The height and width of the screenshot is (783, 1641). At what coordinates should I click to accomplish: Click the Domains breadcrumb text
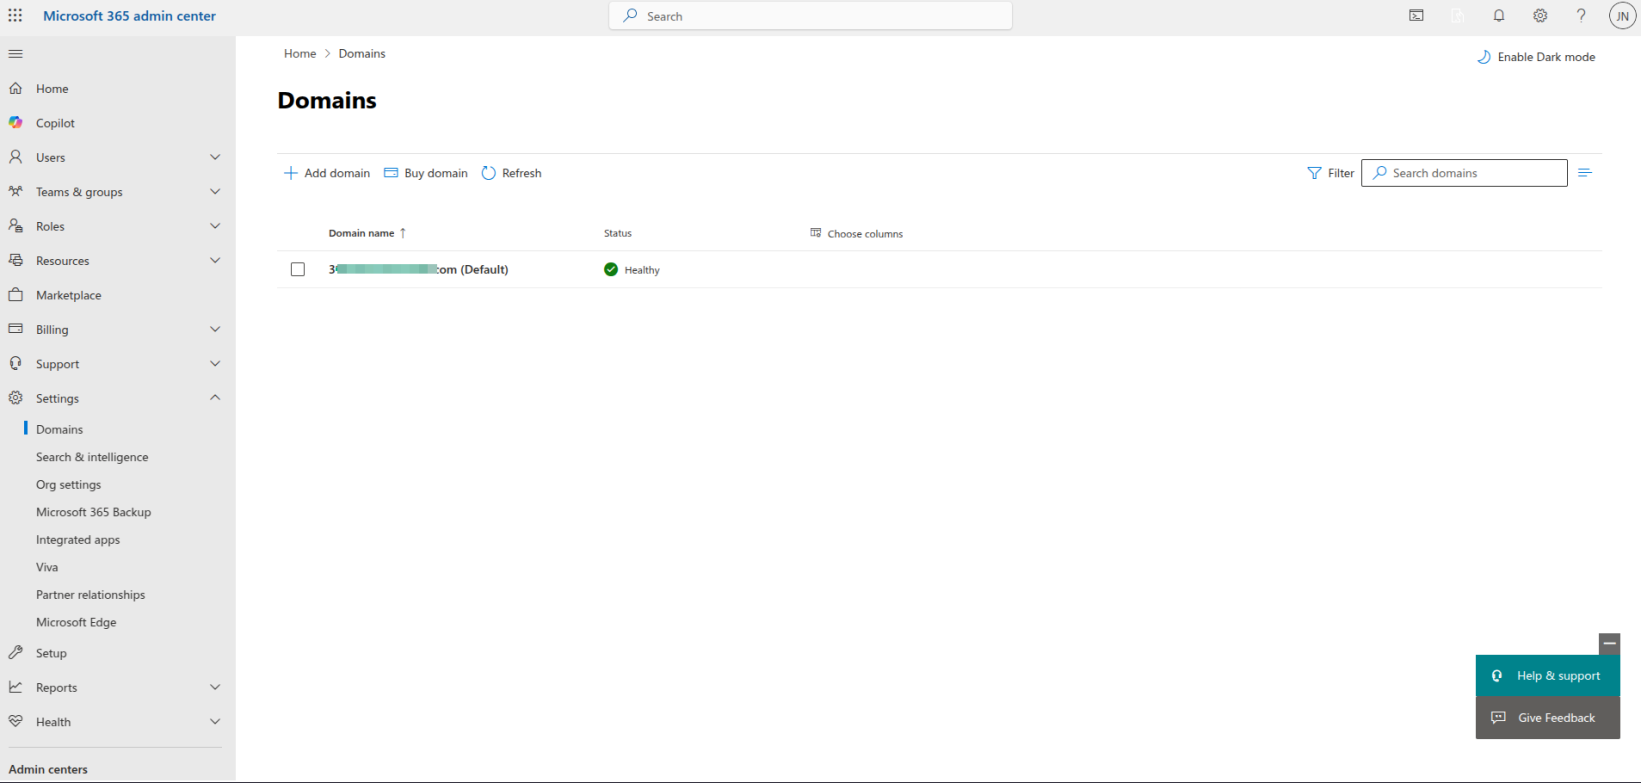[362, 54]
